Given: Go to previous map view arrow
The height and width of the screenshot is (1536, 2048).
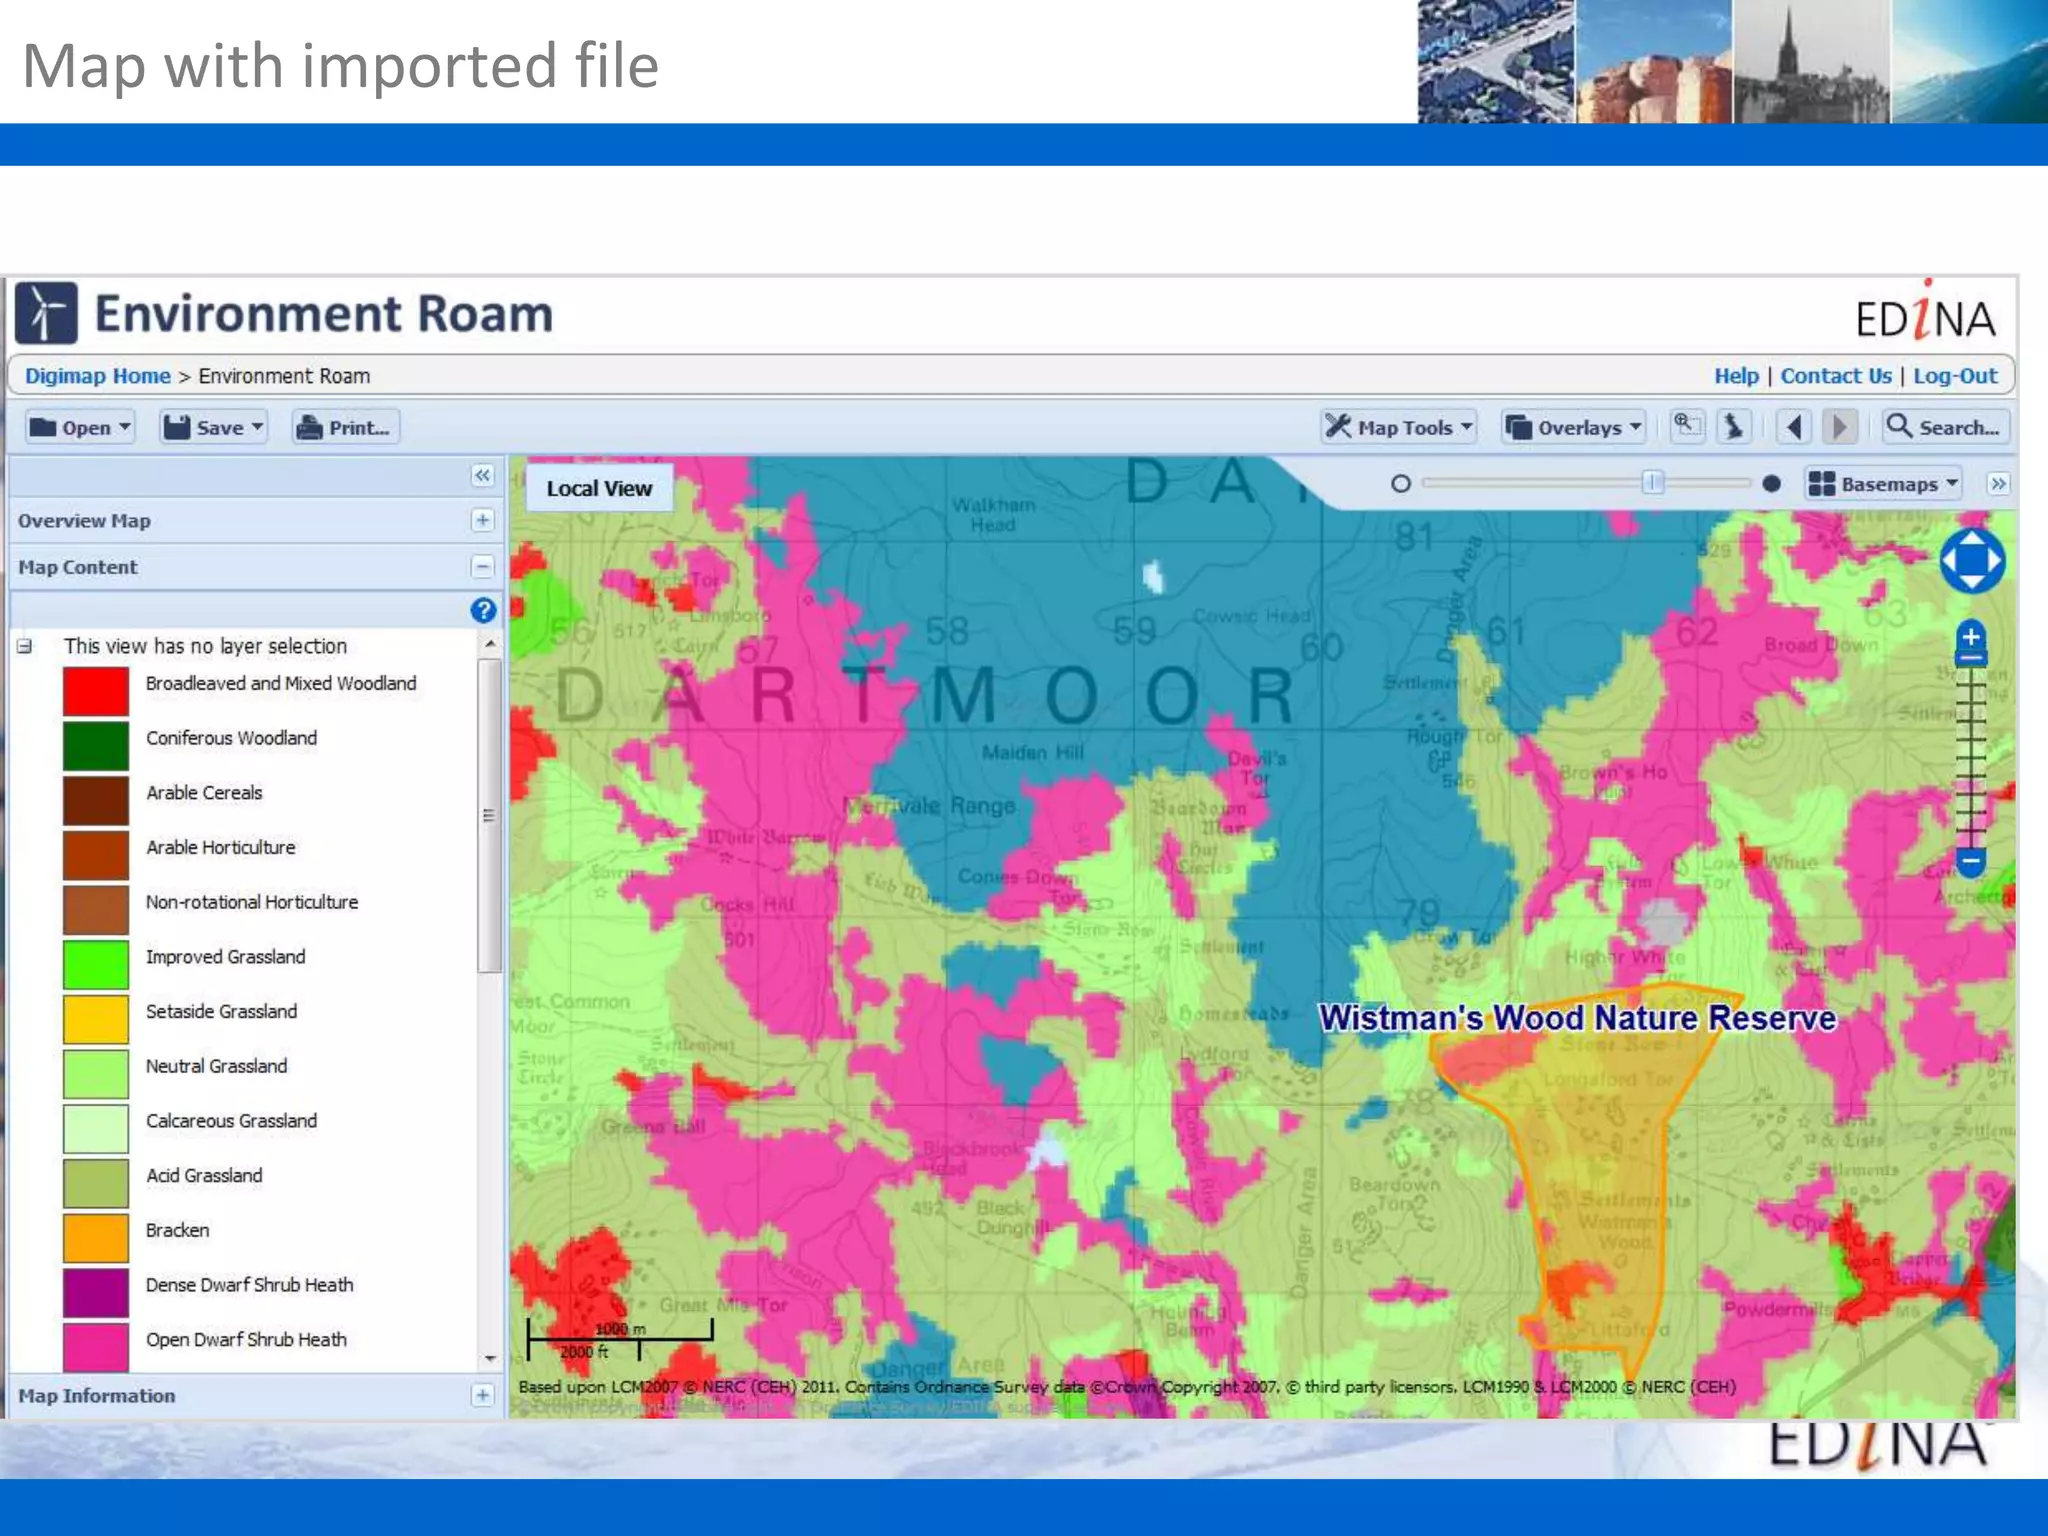Looking at the screenshot, I should pos(1794,428).
